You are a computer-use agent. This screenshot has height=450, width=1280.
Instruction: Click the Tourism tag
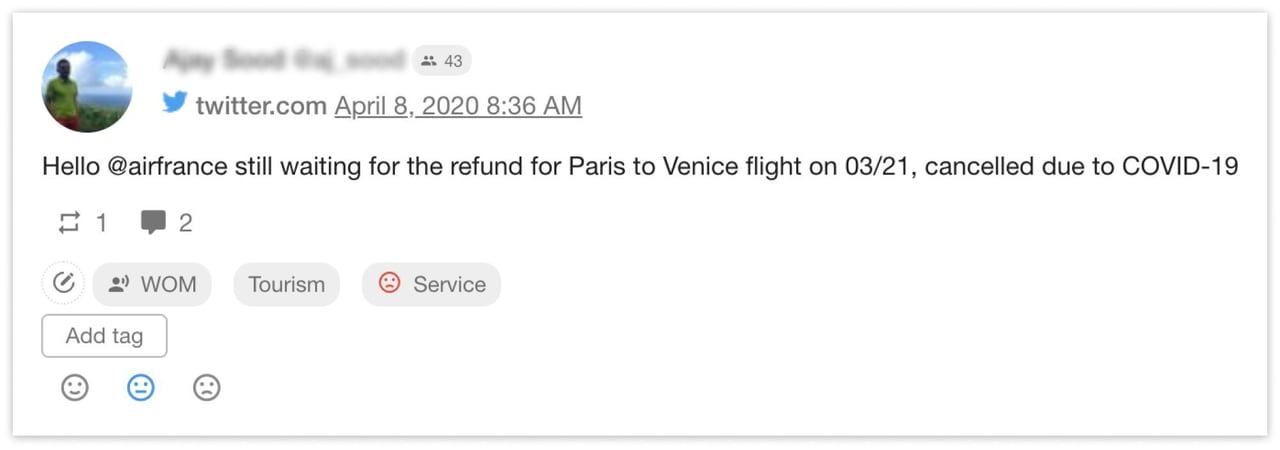286,284
